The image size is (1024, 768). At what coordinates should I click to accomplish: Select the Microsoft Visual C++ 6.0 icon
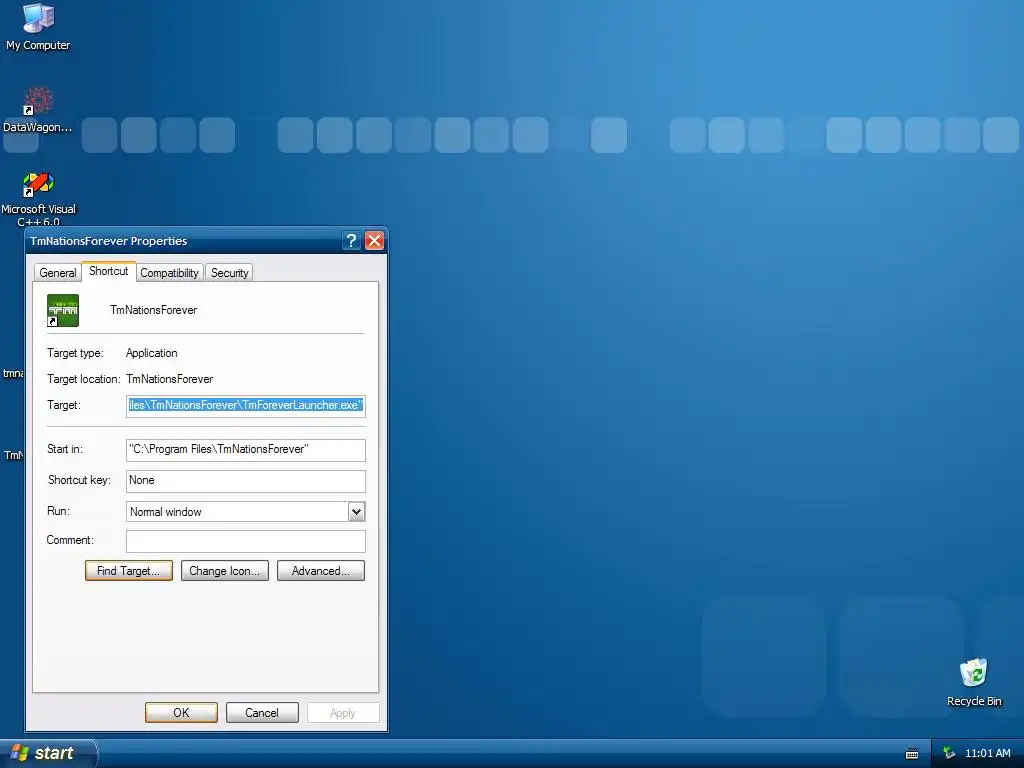[38, 198]
